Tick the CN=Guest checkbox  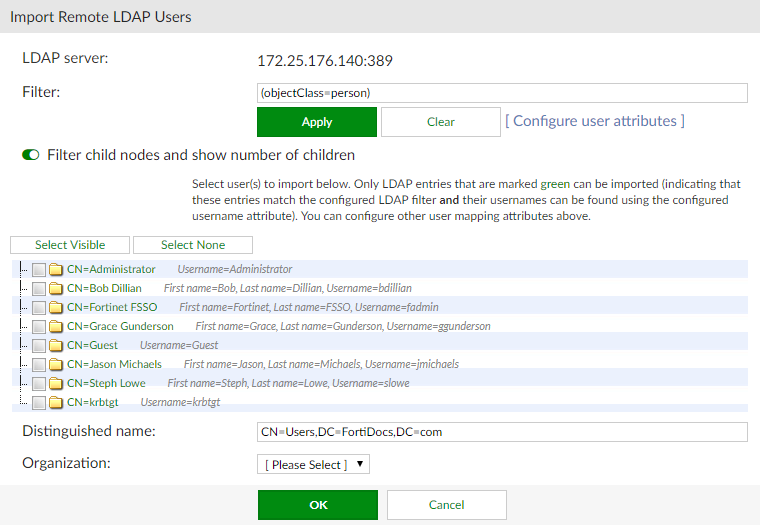click(x=39, y=346)
